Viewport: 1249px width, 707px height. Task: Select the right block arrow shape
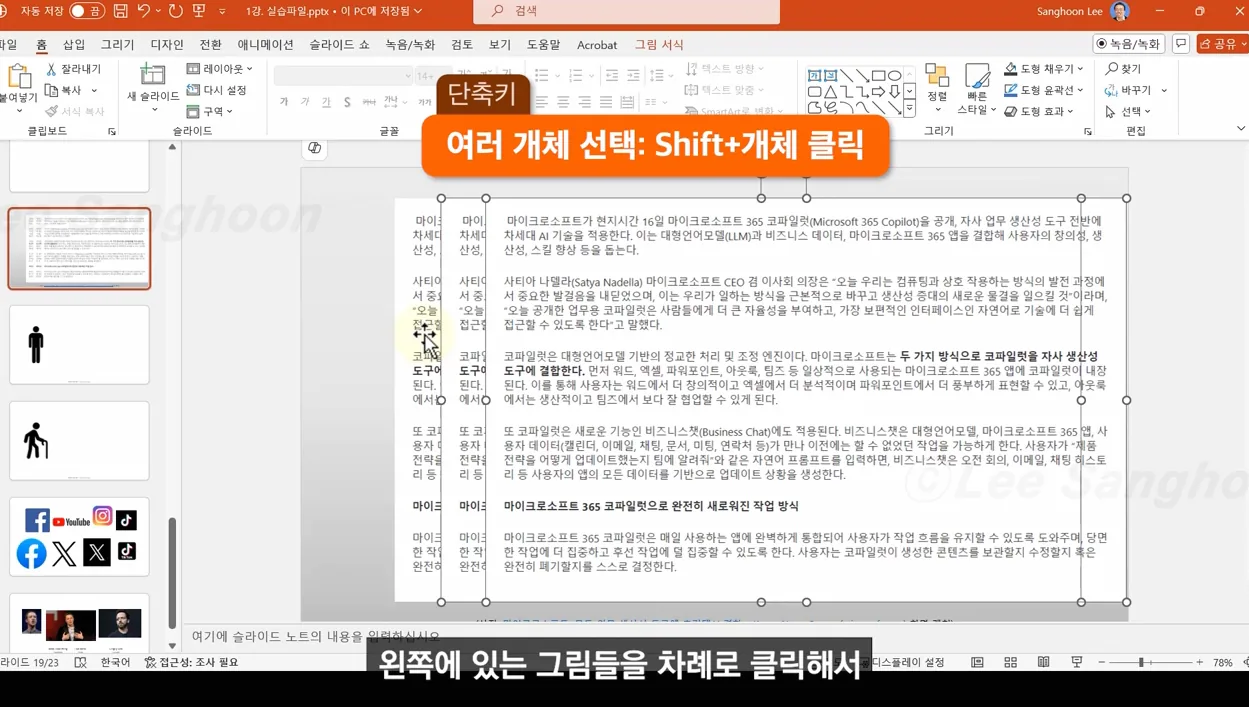[x=877, y=92]
